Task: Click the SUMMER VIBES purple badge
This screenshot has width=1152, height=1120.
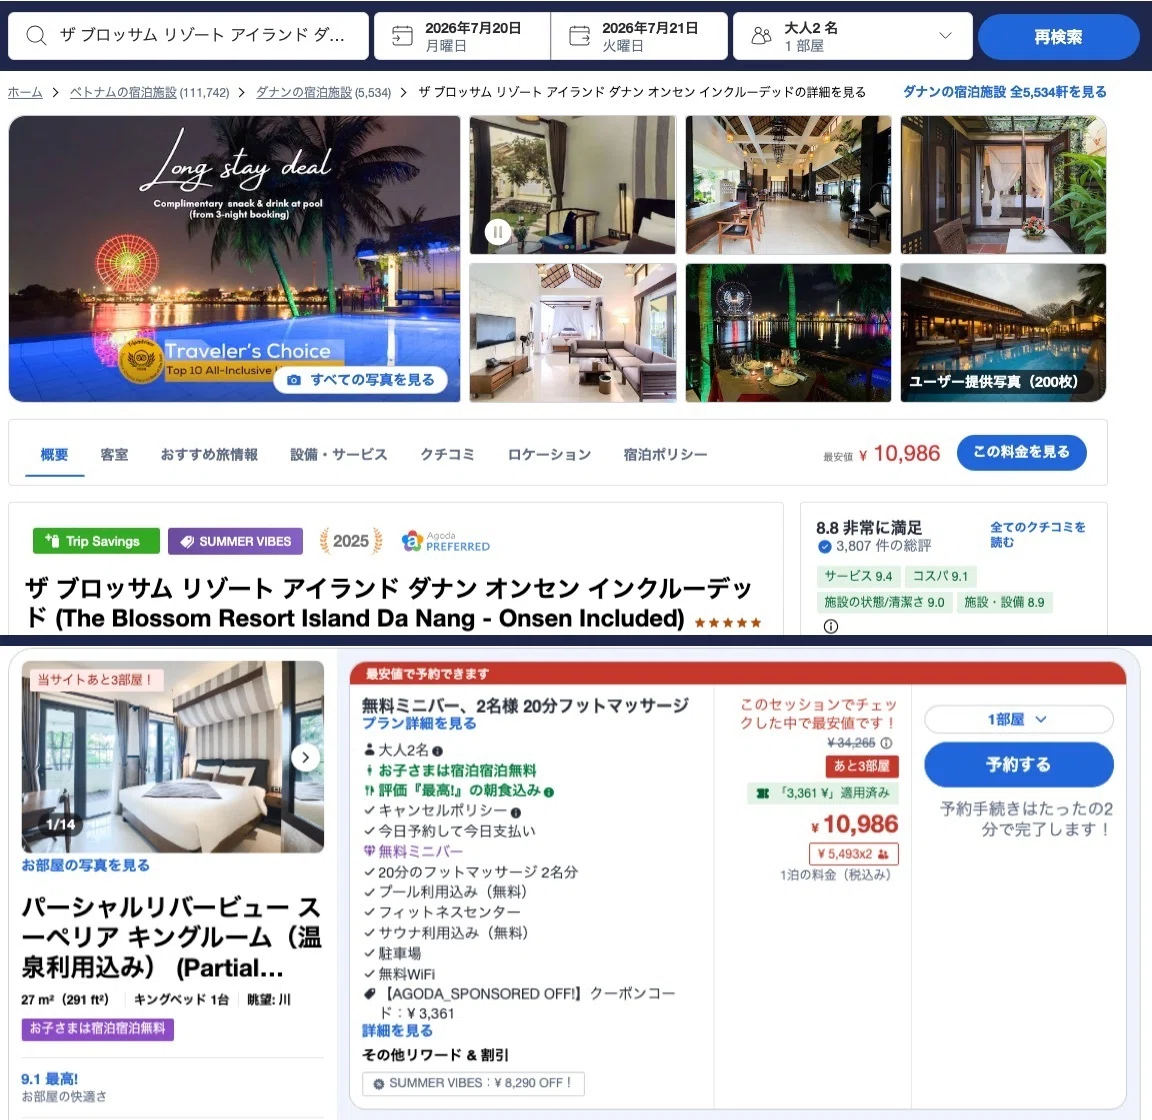Action: tap(235, 542)
